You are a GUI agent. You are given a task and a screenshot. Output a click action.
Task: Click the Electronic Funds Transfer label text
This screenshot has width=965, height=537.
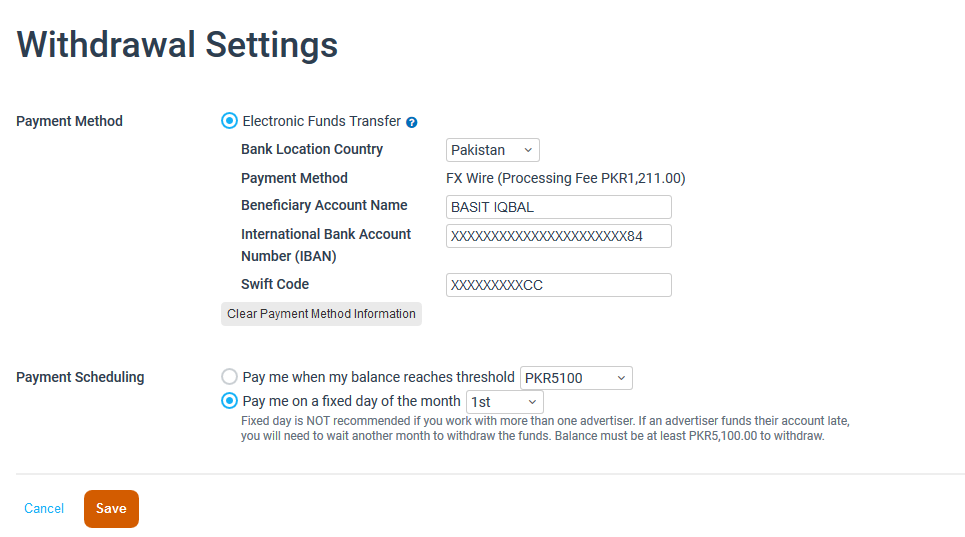[321, 121]
